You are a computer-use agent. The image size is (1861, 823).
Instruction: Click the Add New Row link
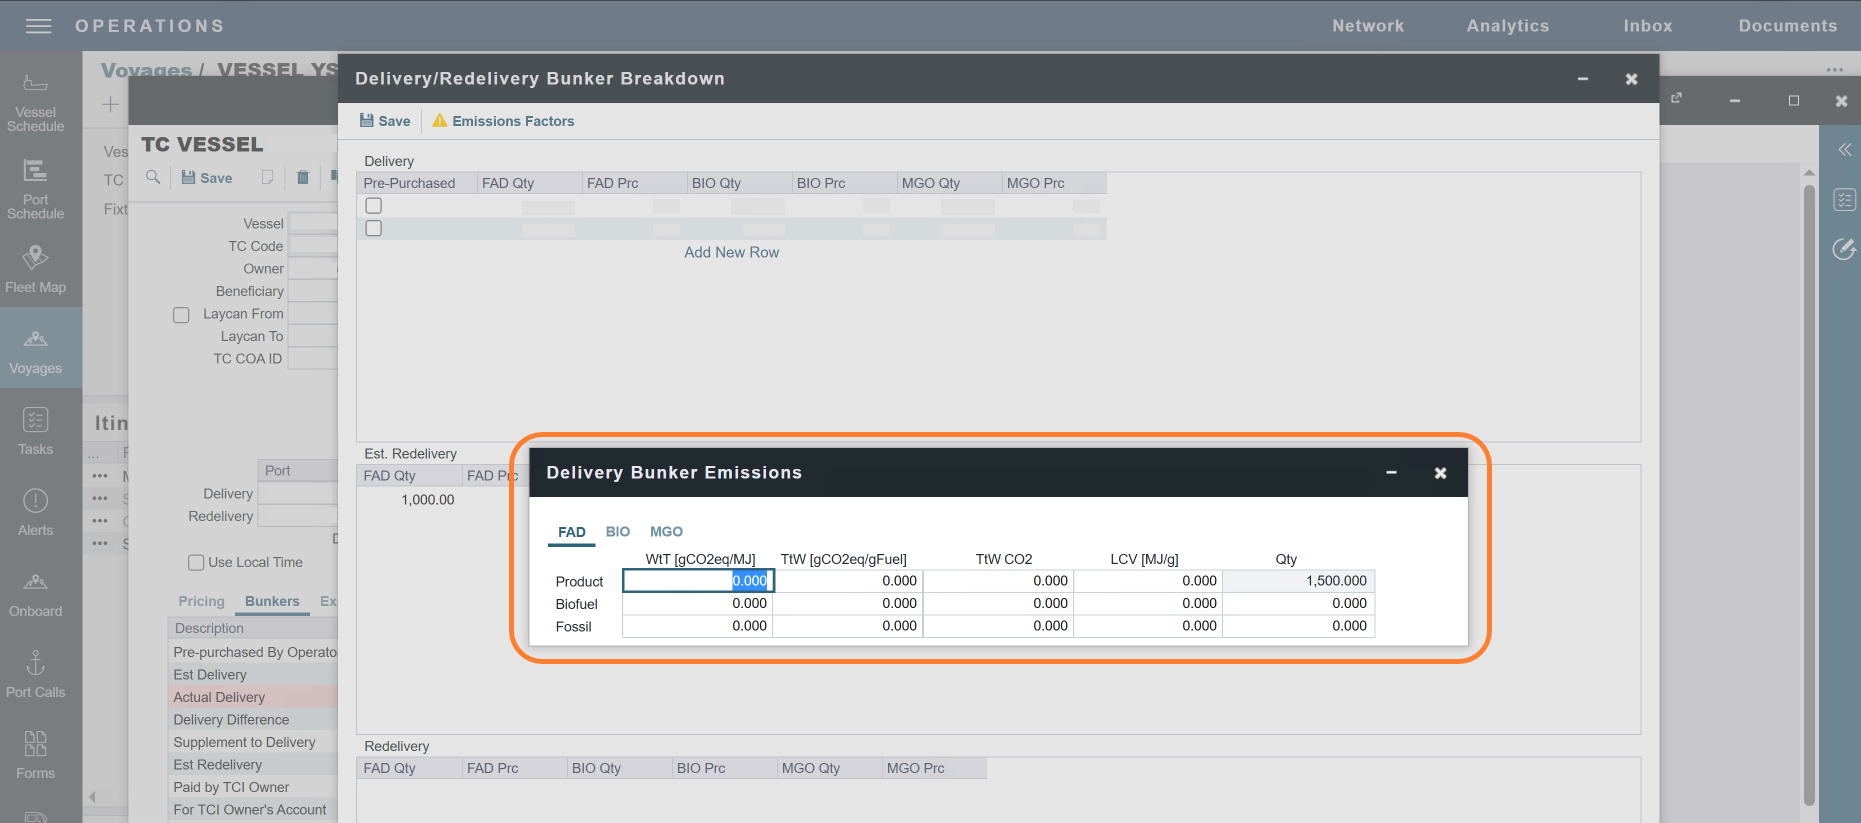(731, 253)
